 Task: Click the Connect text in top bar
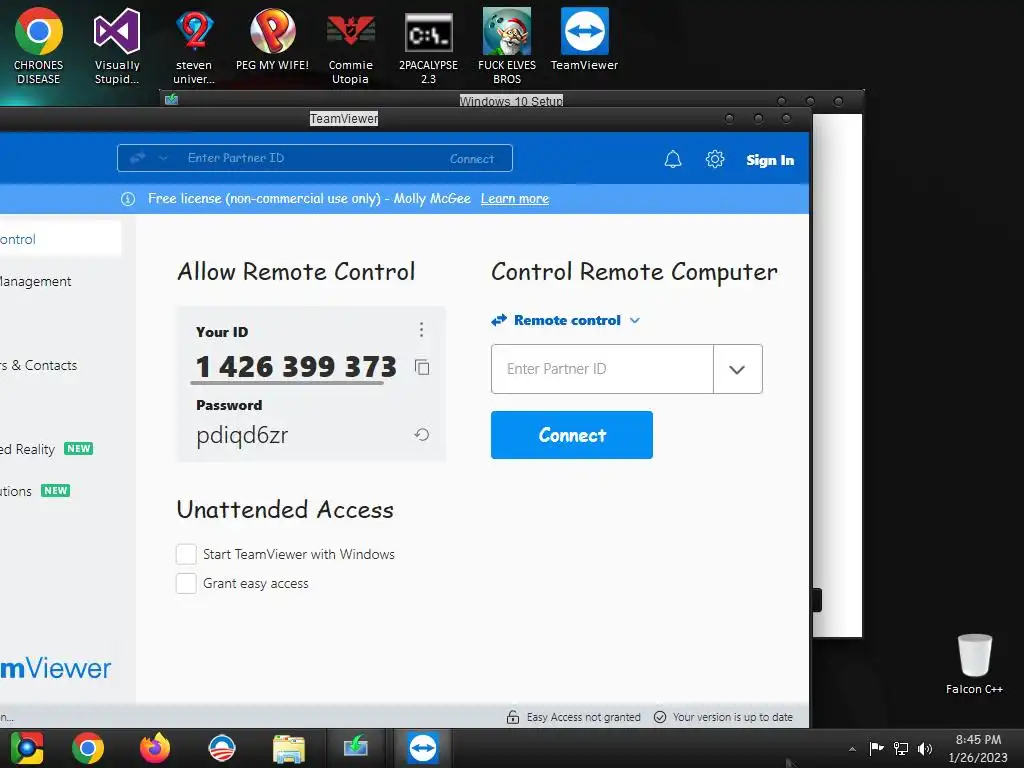(x=472, y=159)
